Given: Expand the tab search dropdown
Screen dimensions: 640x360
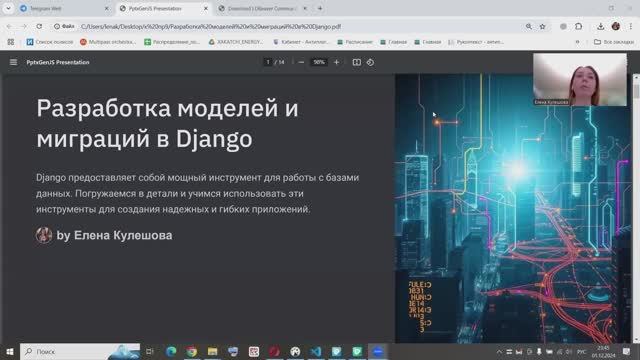Looking at the screenshot, I should pos(8,8).
